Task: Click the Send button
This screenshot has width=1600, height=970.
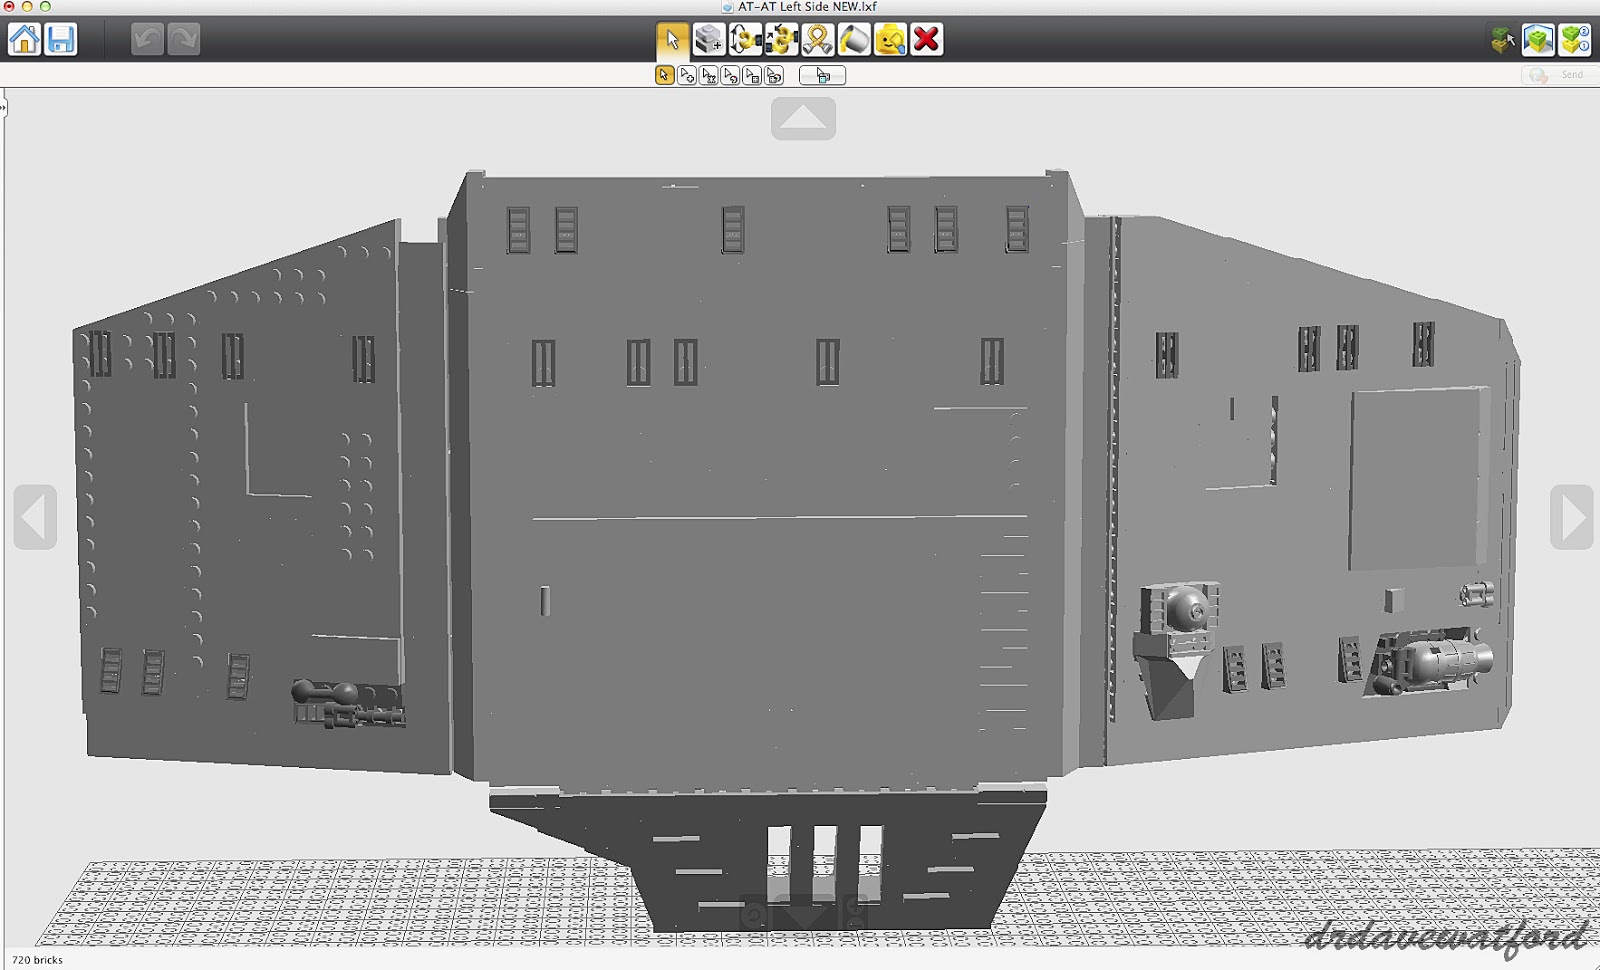Action: click(x=1558, y=75)
